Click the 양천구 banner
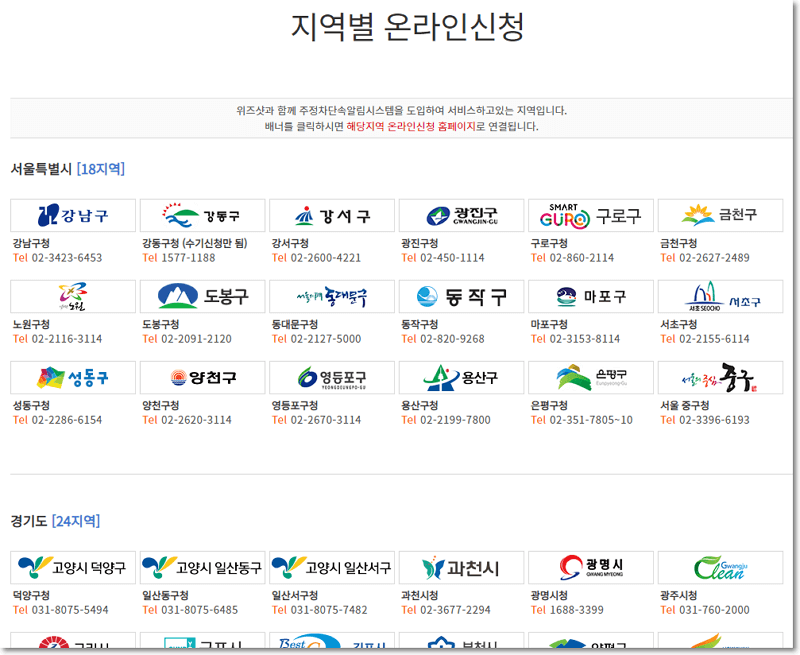The height and width of the screenshot is (655, 800). (203, 378)
